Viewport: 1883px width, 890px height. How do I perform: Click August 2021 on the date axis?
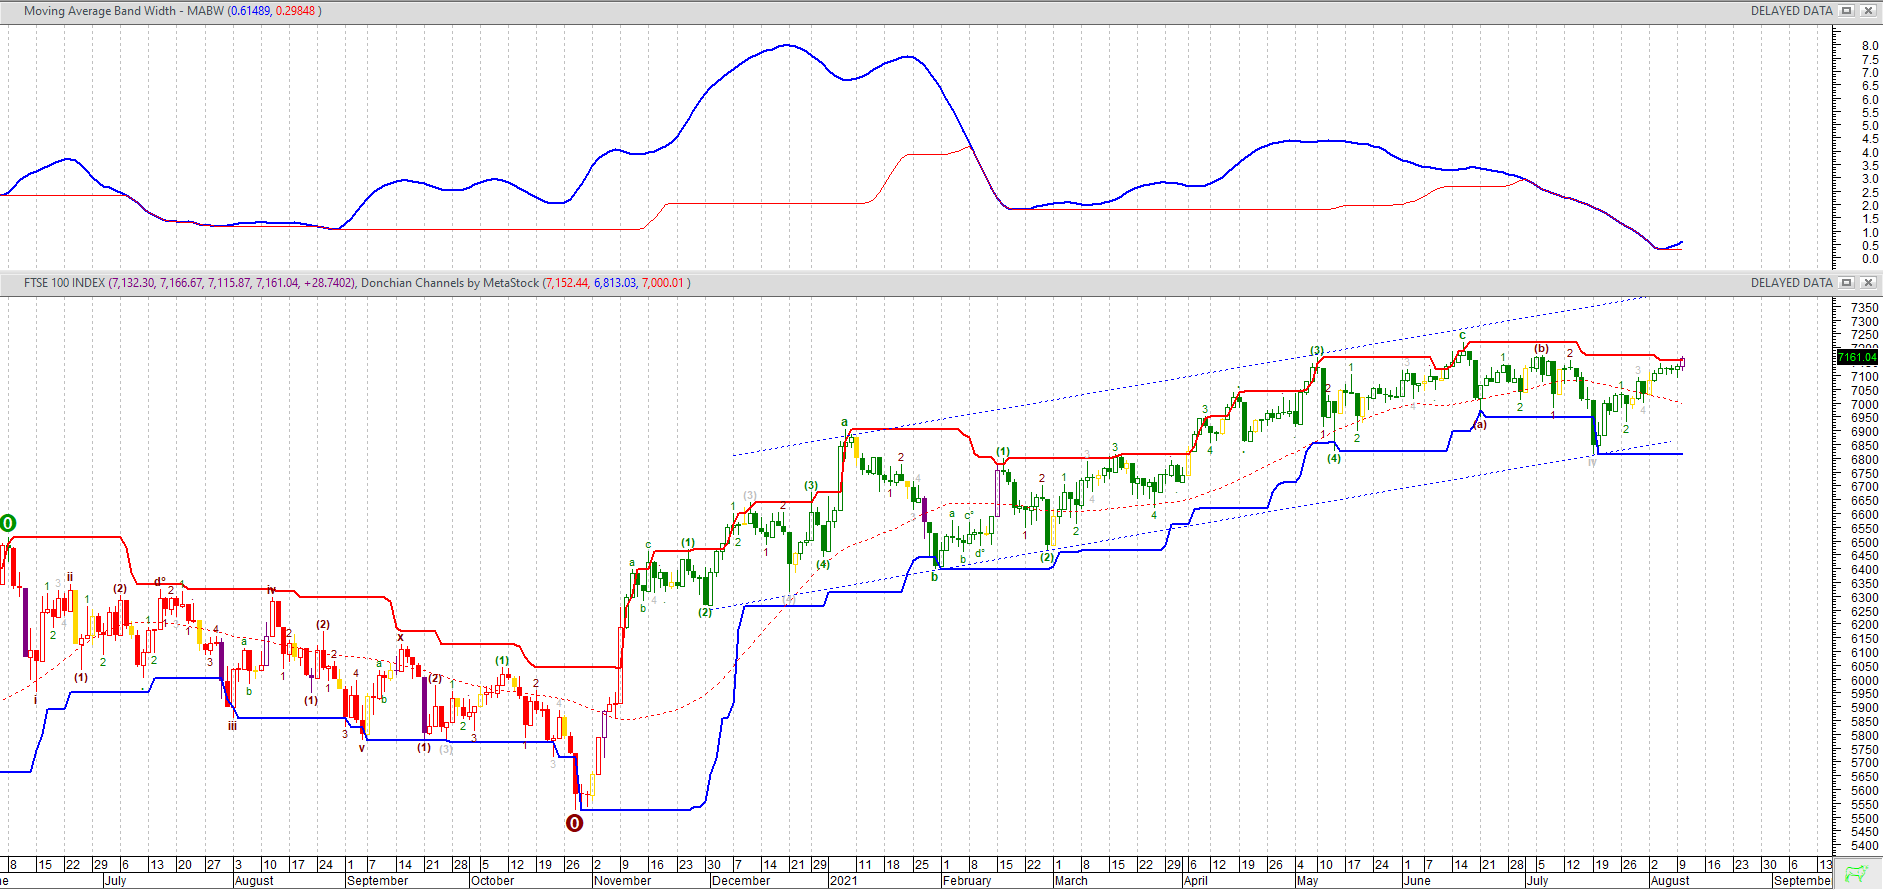click(1669, 881)
